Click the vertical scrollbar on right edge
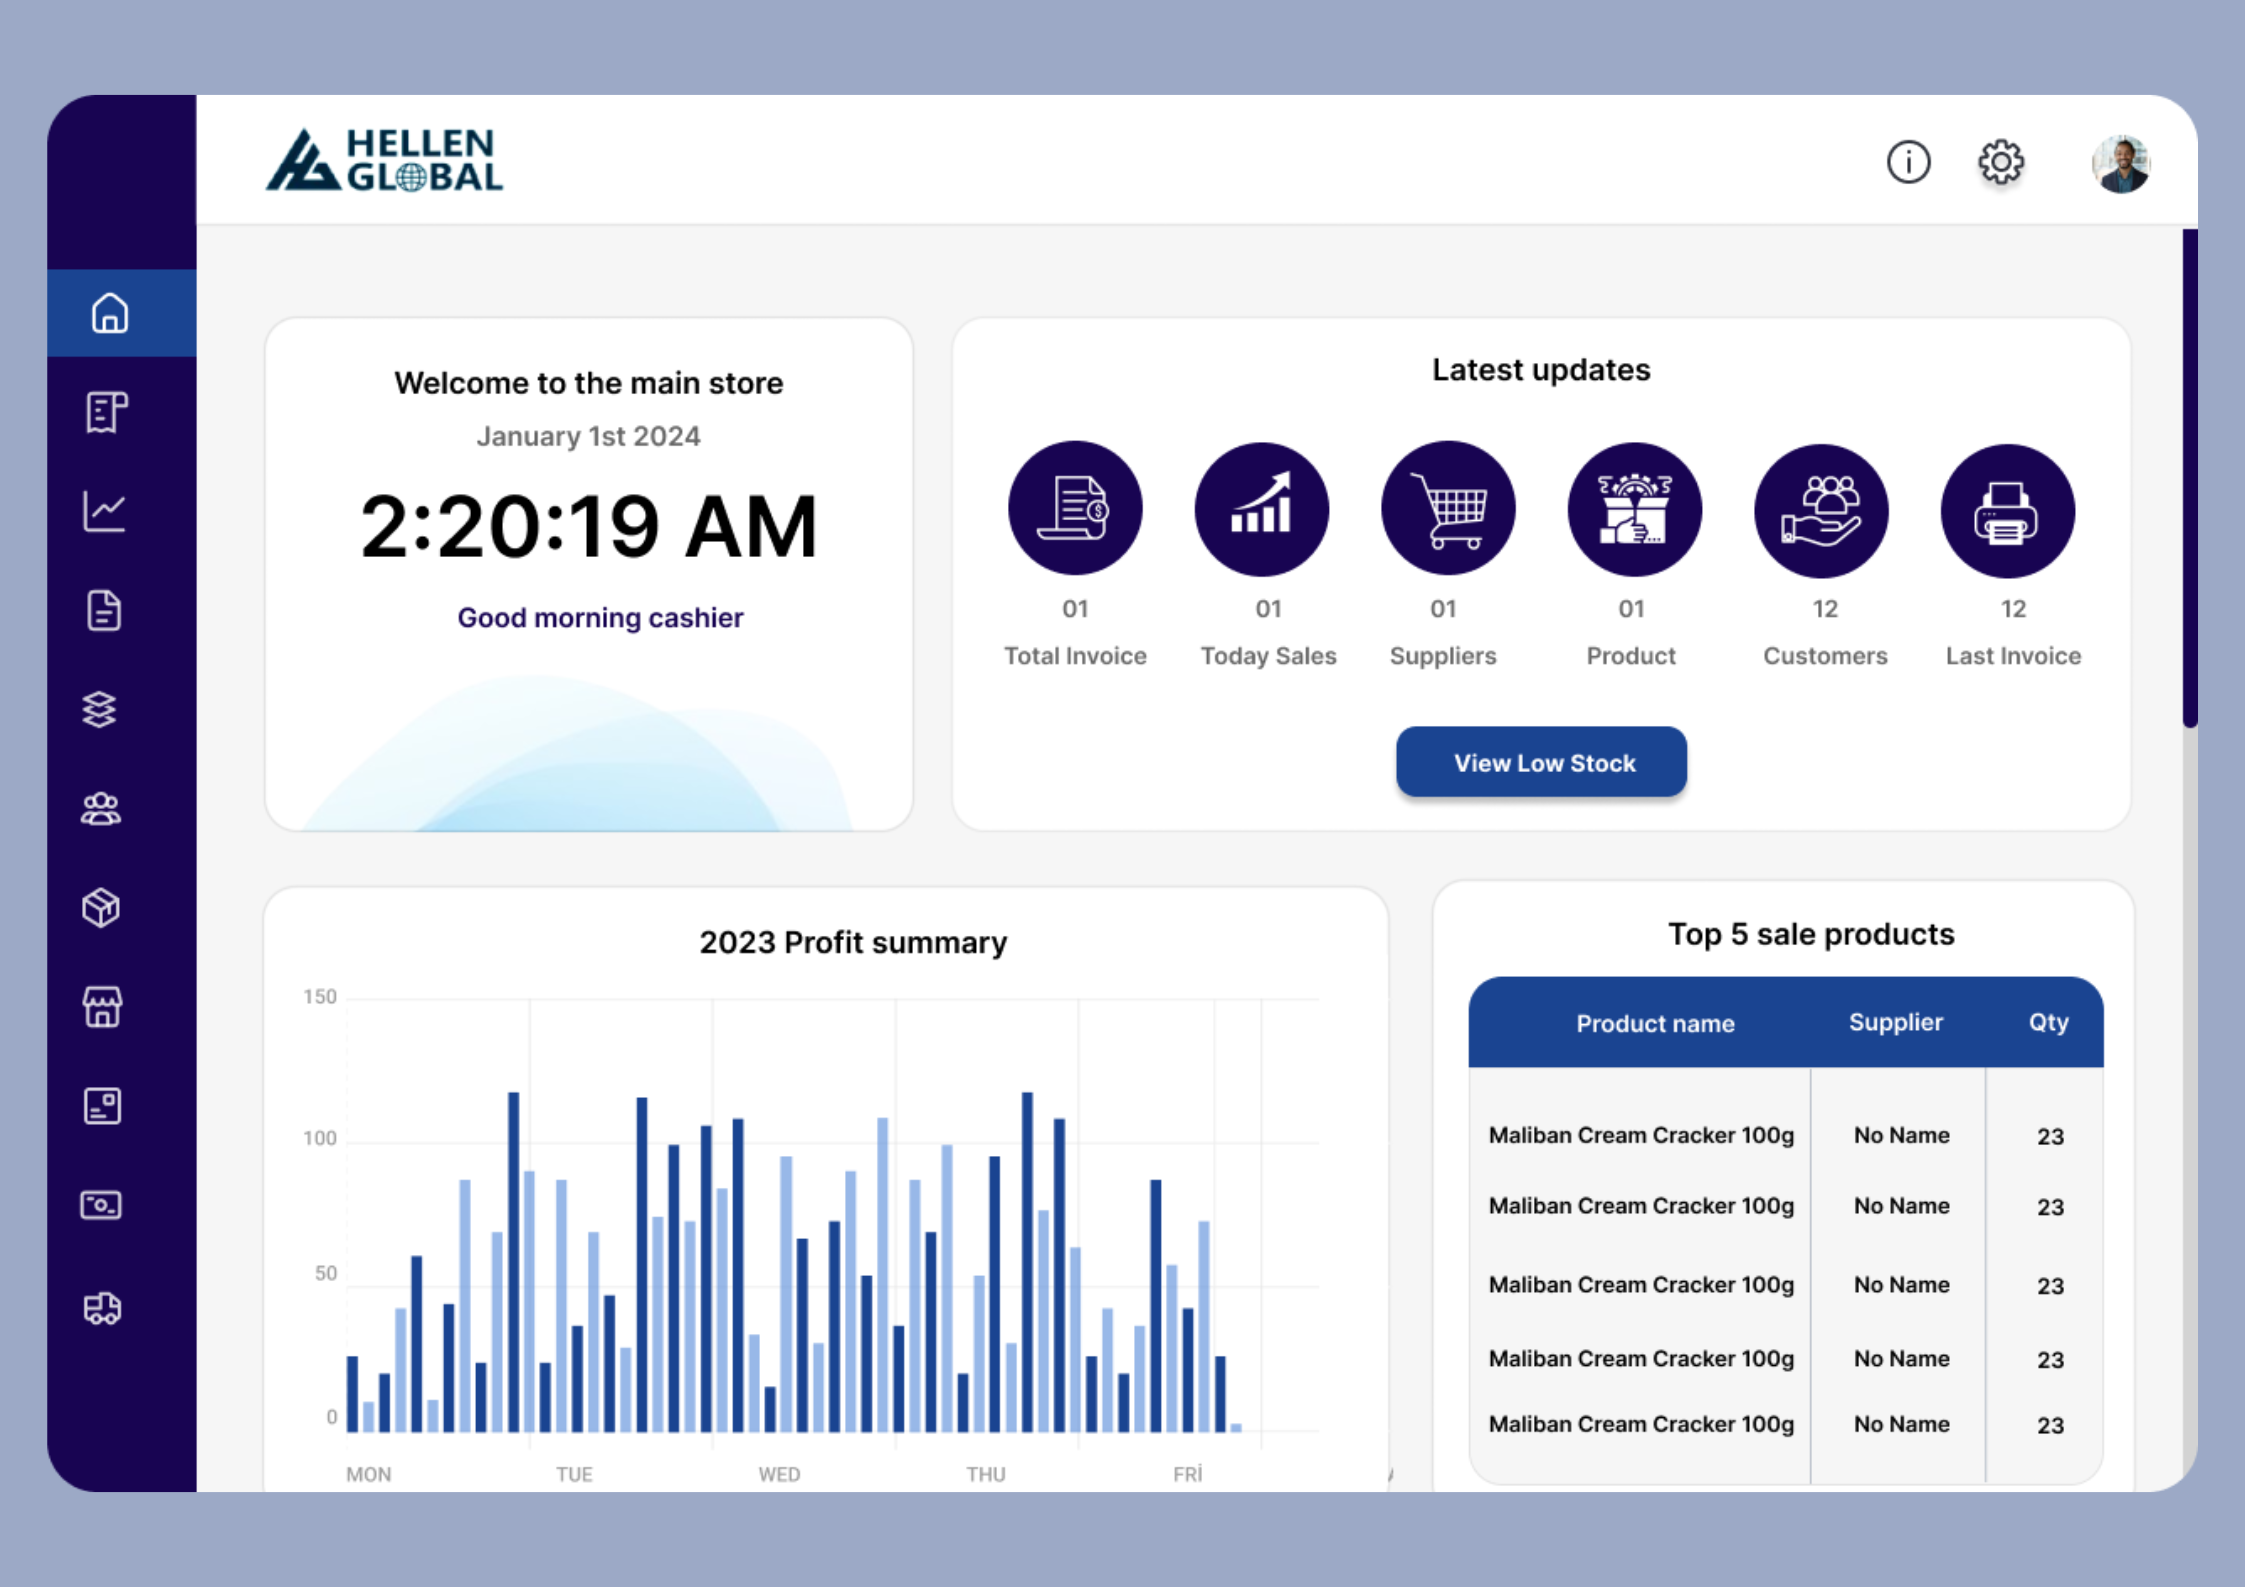Screen dimensions: 2245x1587 point(2189,478)
